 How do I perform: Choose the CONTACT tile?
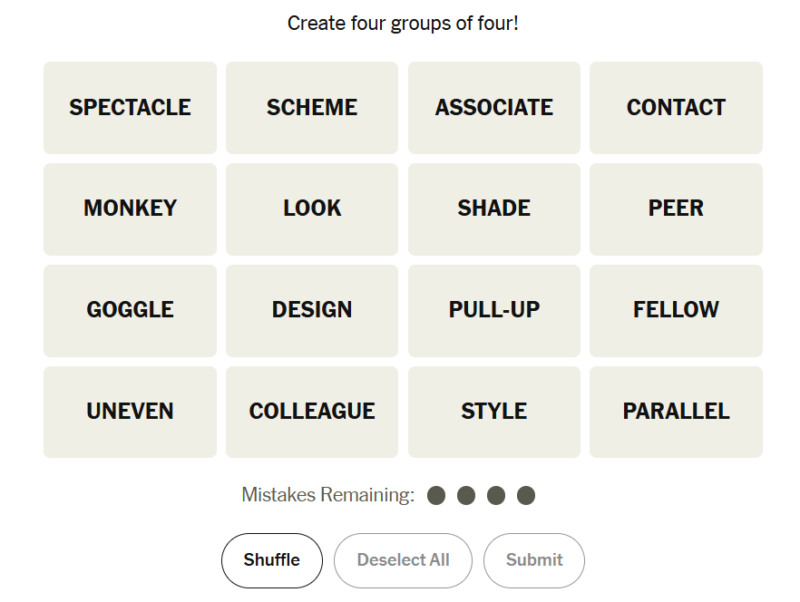676,108
